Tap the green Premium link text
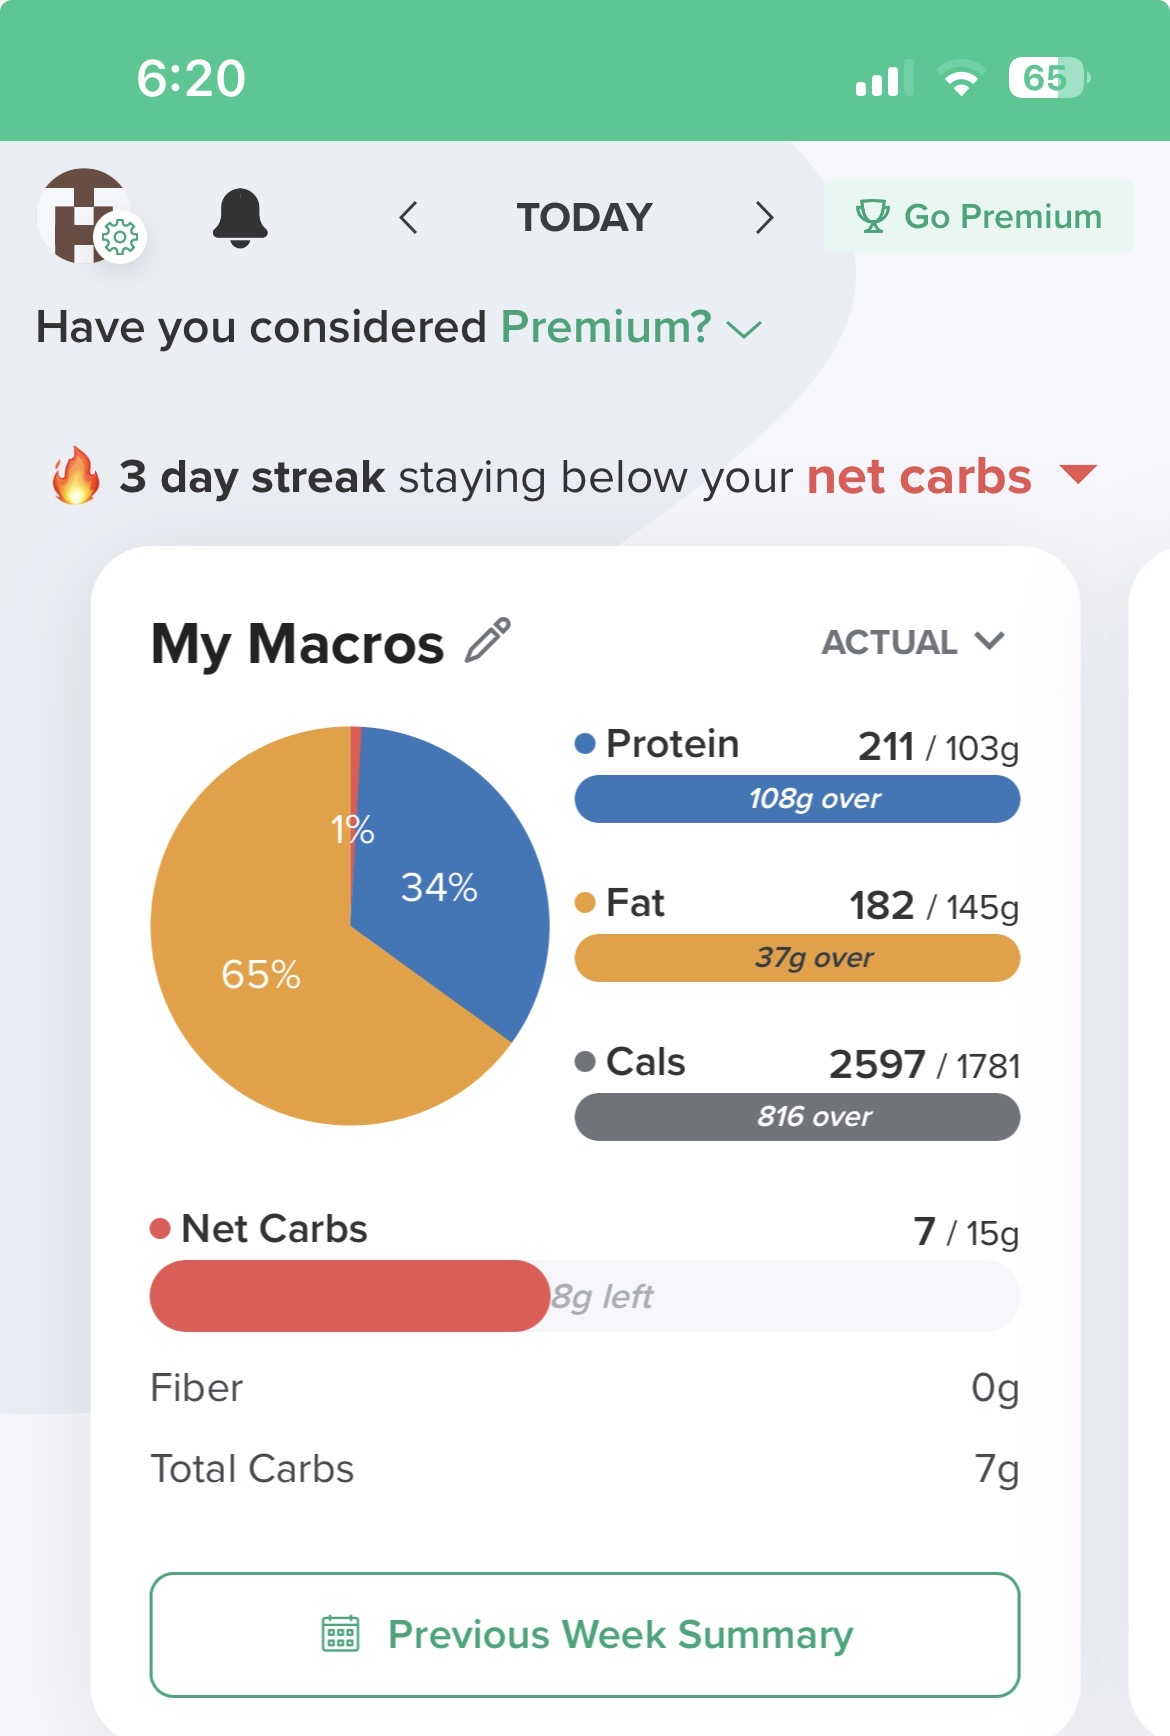The height and width of the screenshot is (1736, 1170). (606, 327)
